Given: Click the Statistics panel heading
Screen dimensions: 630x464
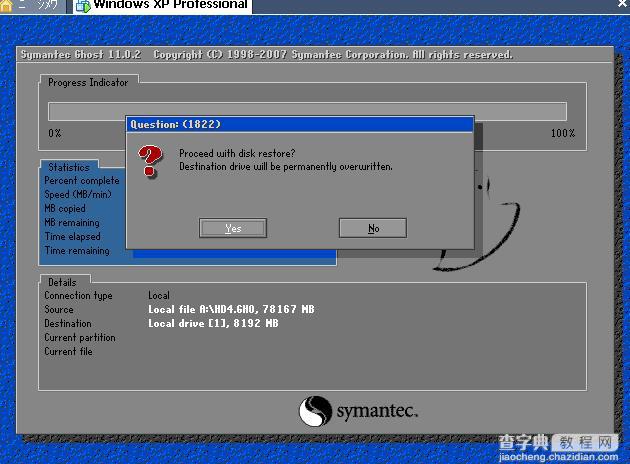Looking at the screenshot, I should (69, 167).
